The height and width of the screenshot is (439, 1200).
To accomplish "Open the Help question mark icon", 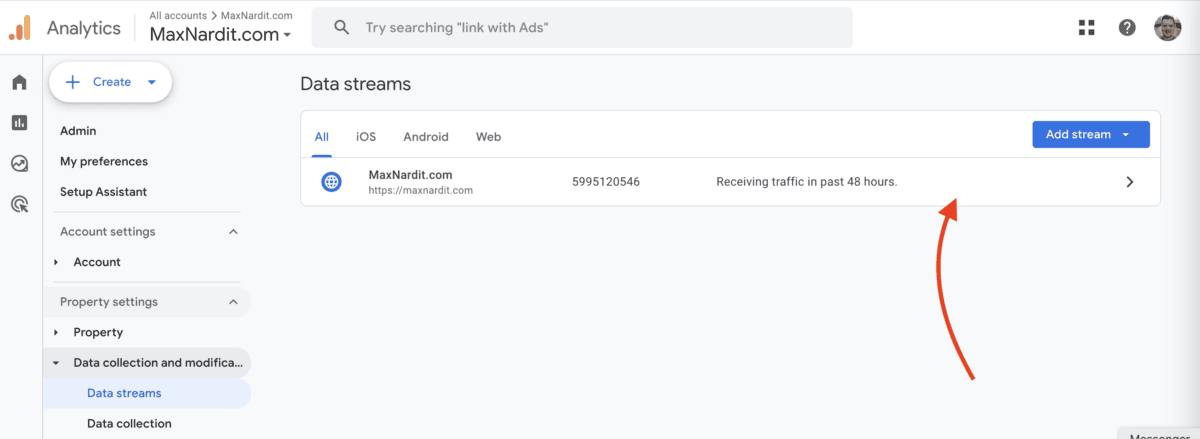I will (x=1127, y=28).
